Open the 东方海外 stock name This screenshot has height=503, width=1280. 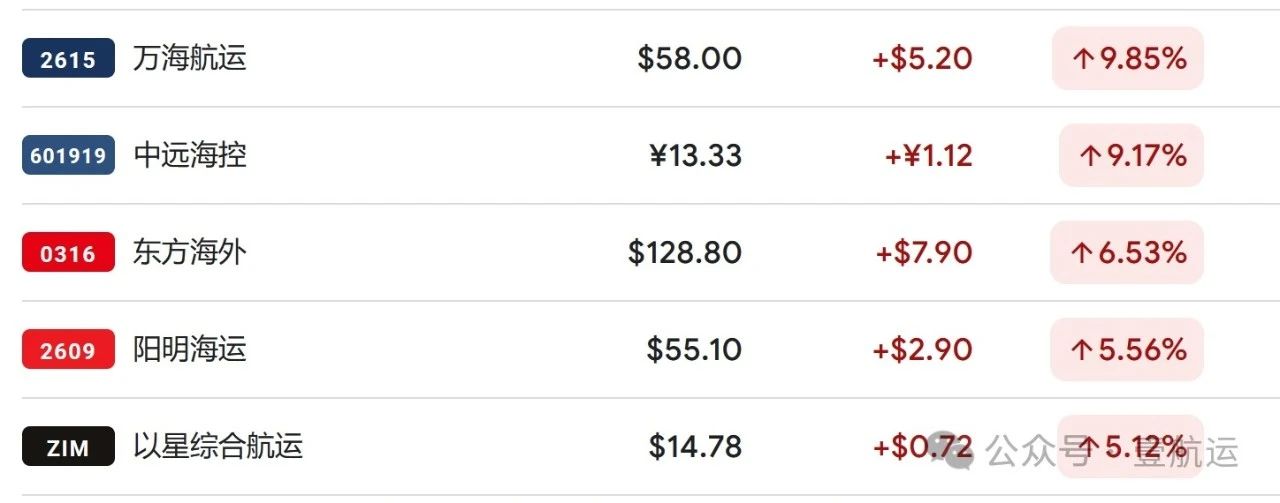(189, 252)
